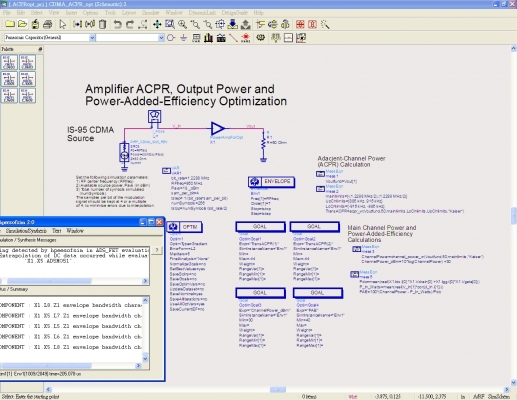Select the power amplifier triangle symbol
This screenshot has width=517, height=400.
pos(218,128)
